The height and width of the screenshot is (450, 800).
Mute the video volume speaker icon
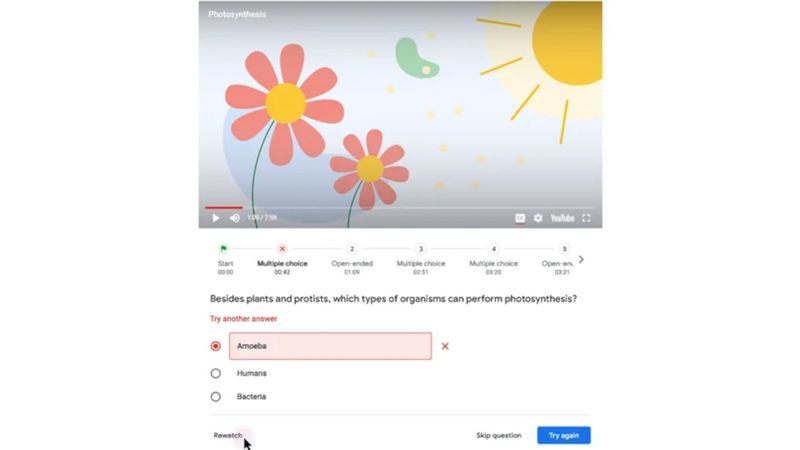coord(235,218)
